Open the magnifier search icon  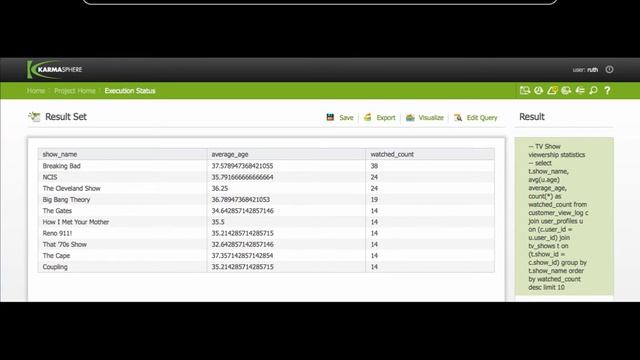[x=593, y=90]
